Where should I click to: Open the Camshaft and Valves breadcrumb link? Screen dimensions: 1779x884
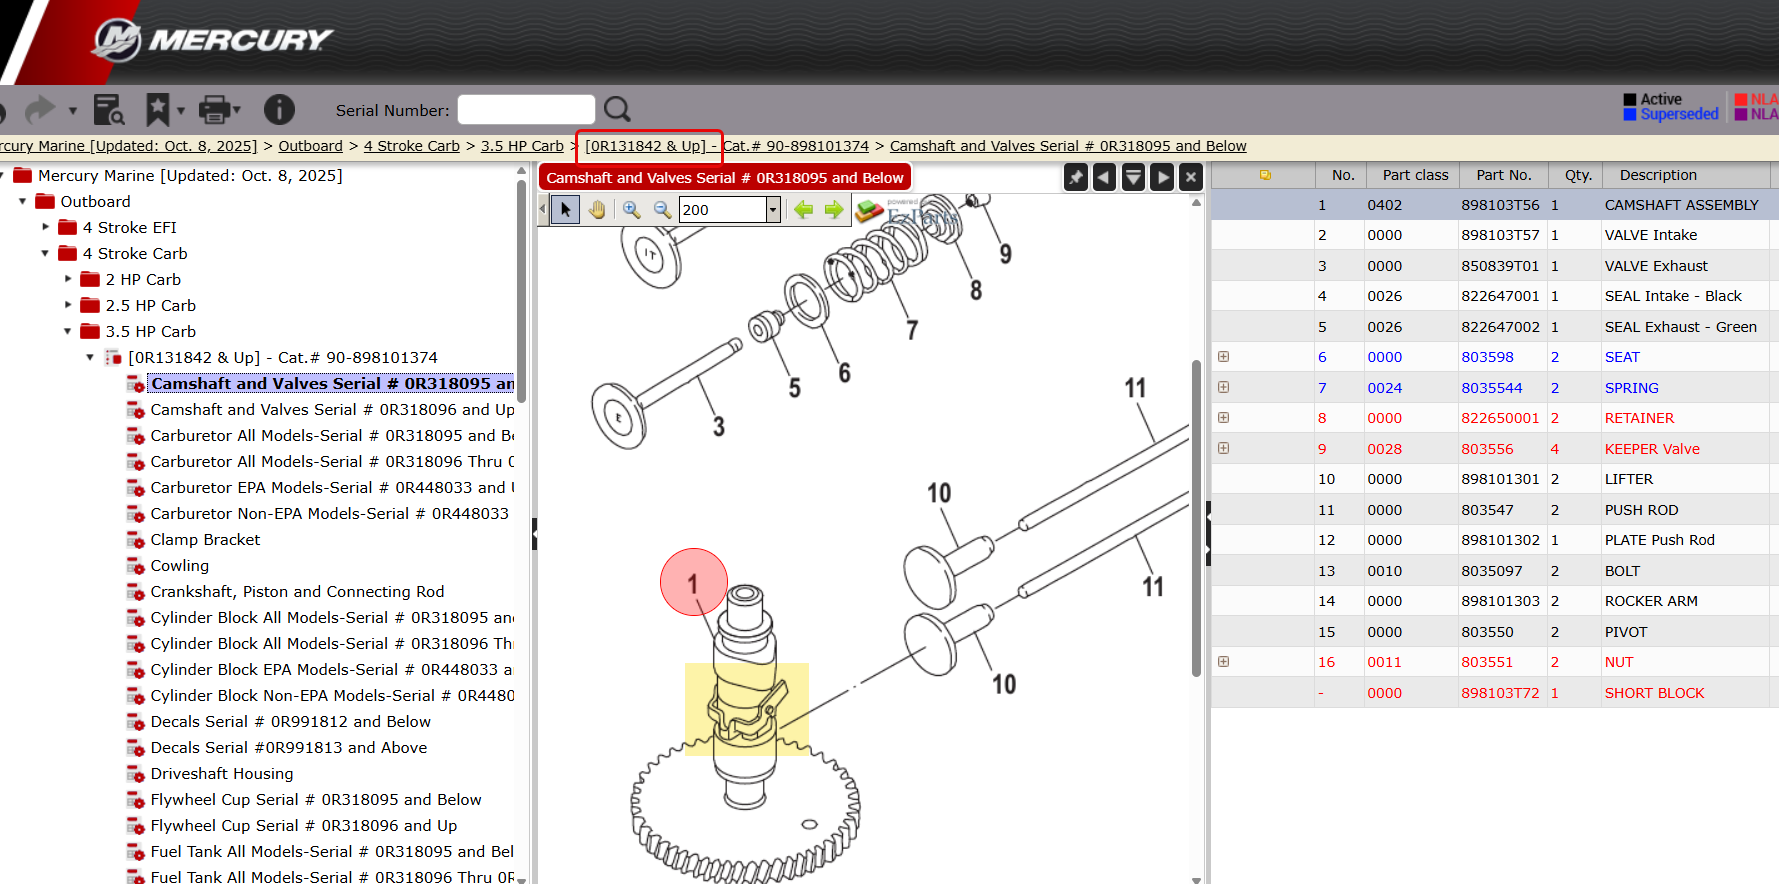click(x=1068, y=146)
